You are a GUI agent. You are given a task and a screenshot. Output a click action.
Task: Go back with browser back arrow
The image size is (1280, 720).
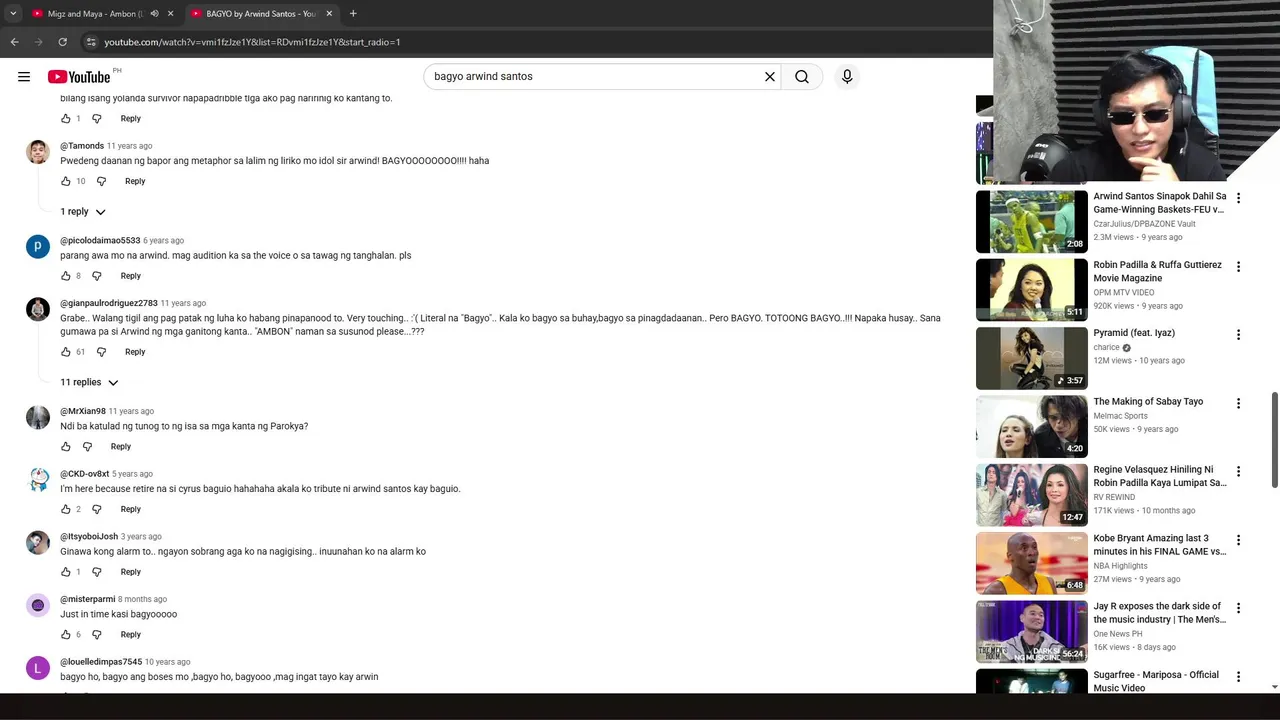pos(15,42)
